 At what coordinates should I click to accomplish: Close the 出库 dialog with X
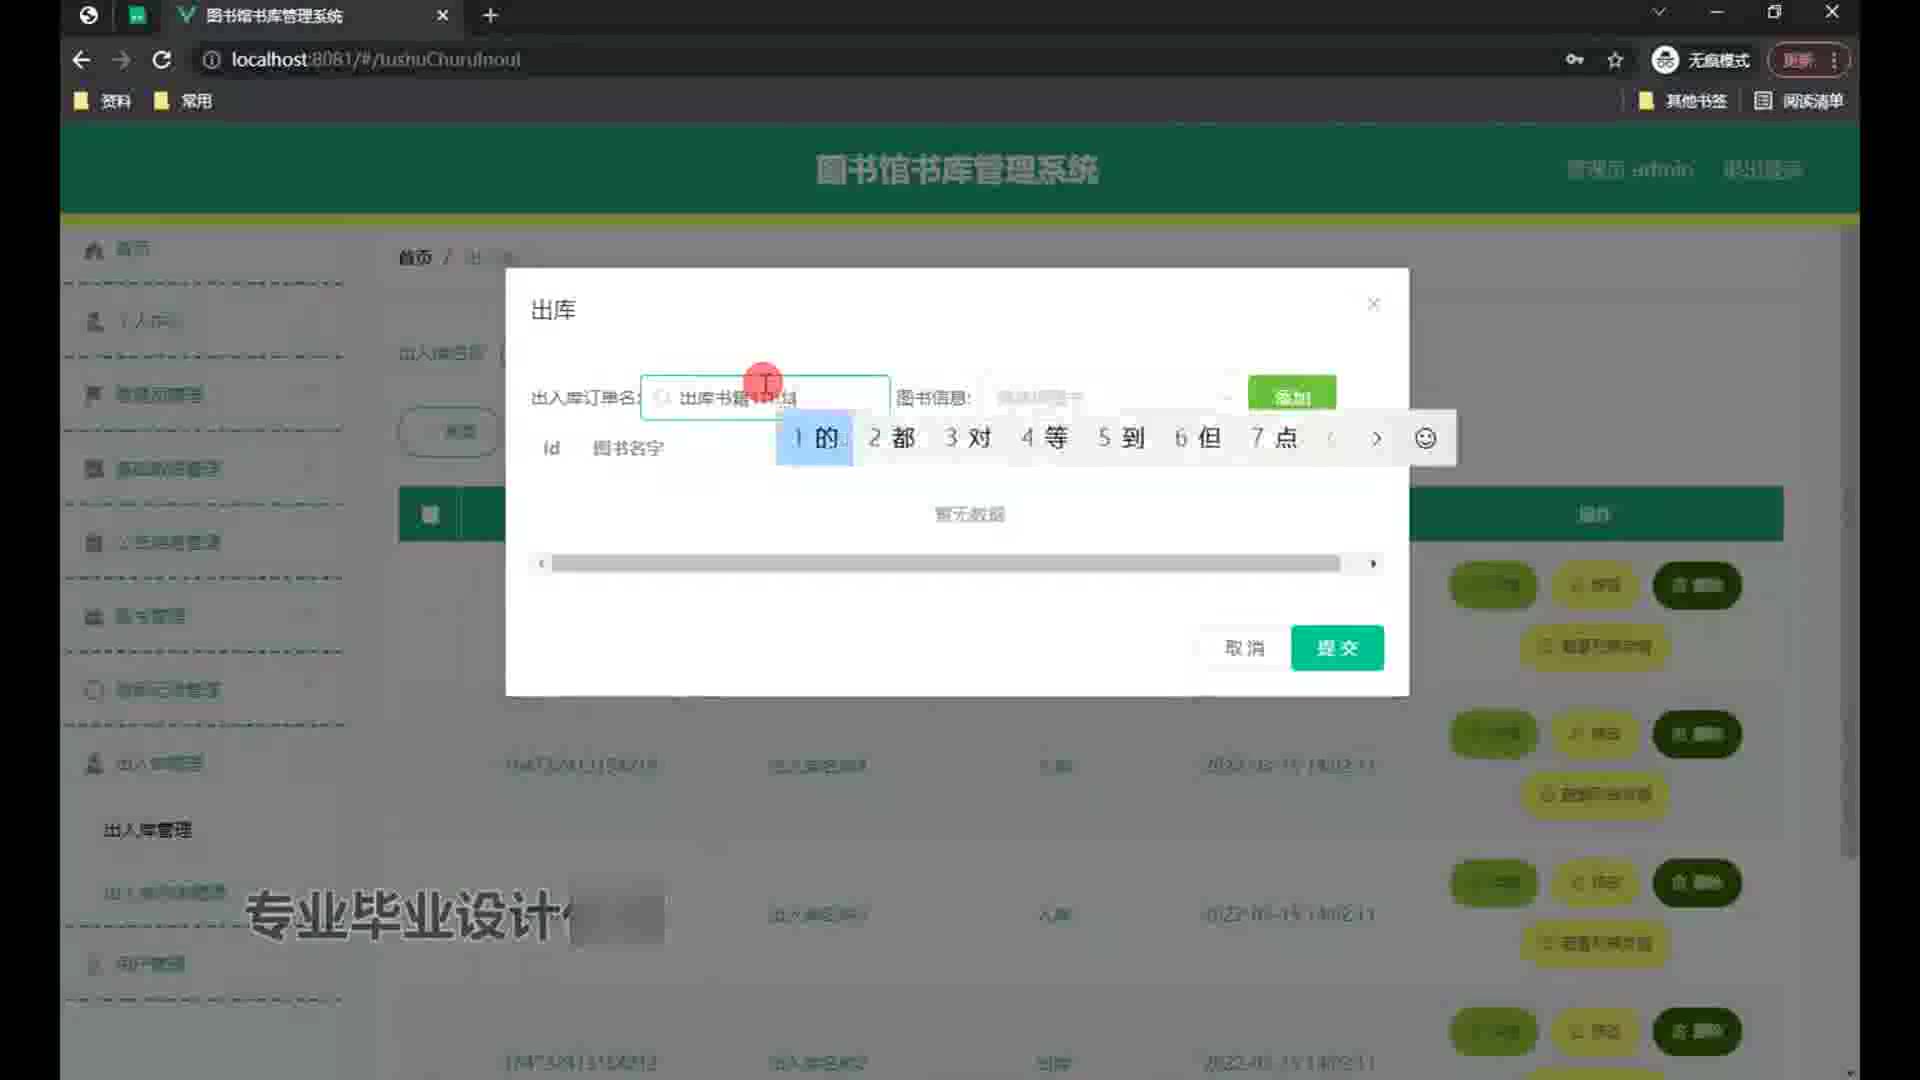click(1373, 304)
